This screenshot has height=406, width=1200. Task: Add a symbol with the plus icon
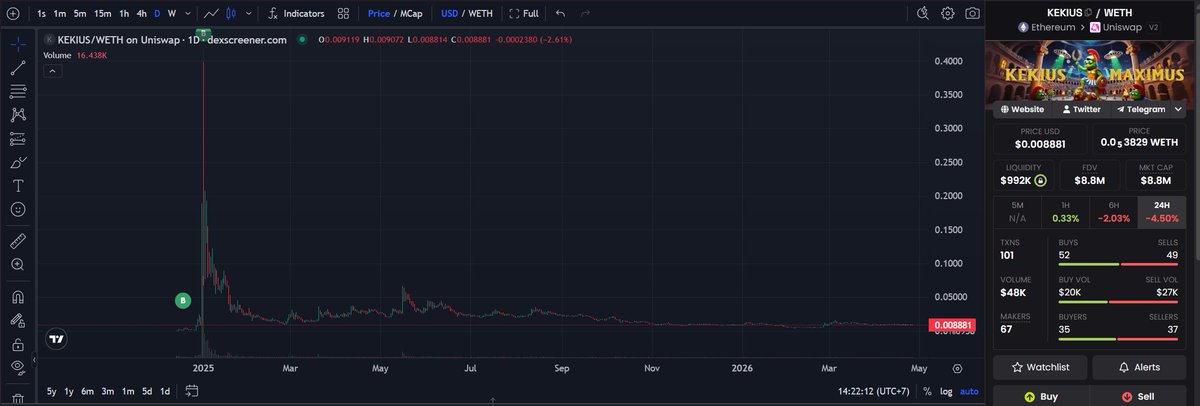pos(12,14)
